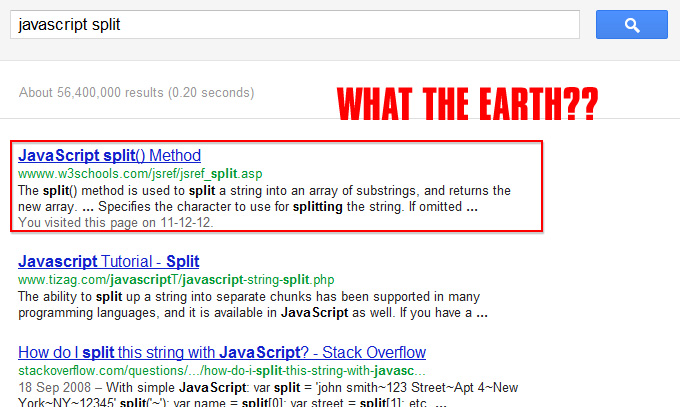Screen dimensions: 680x407
Task: Open the Stack Overflow split string result
Action: click(222, 352)
